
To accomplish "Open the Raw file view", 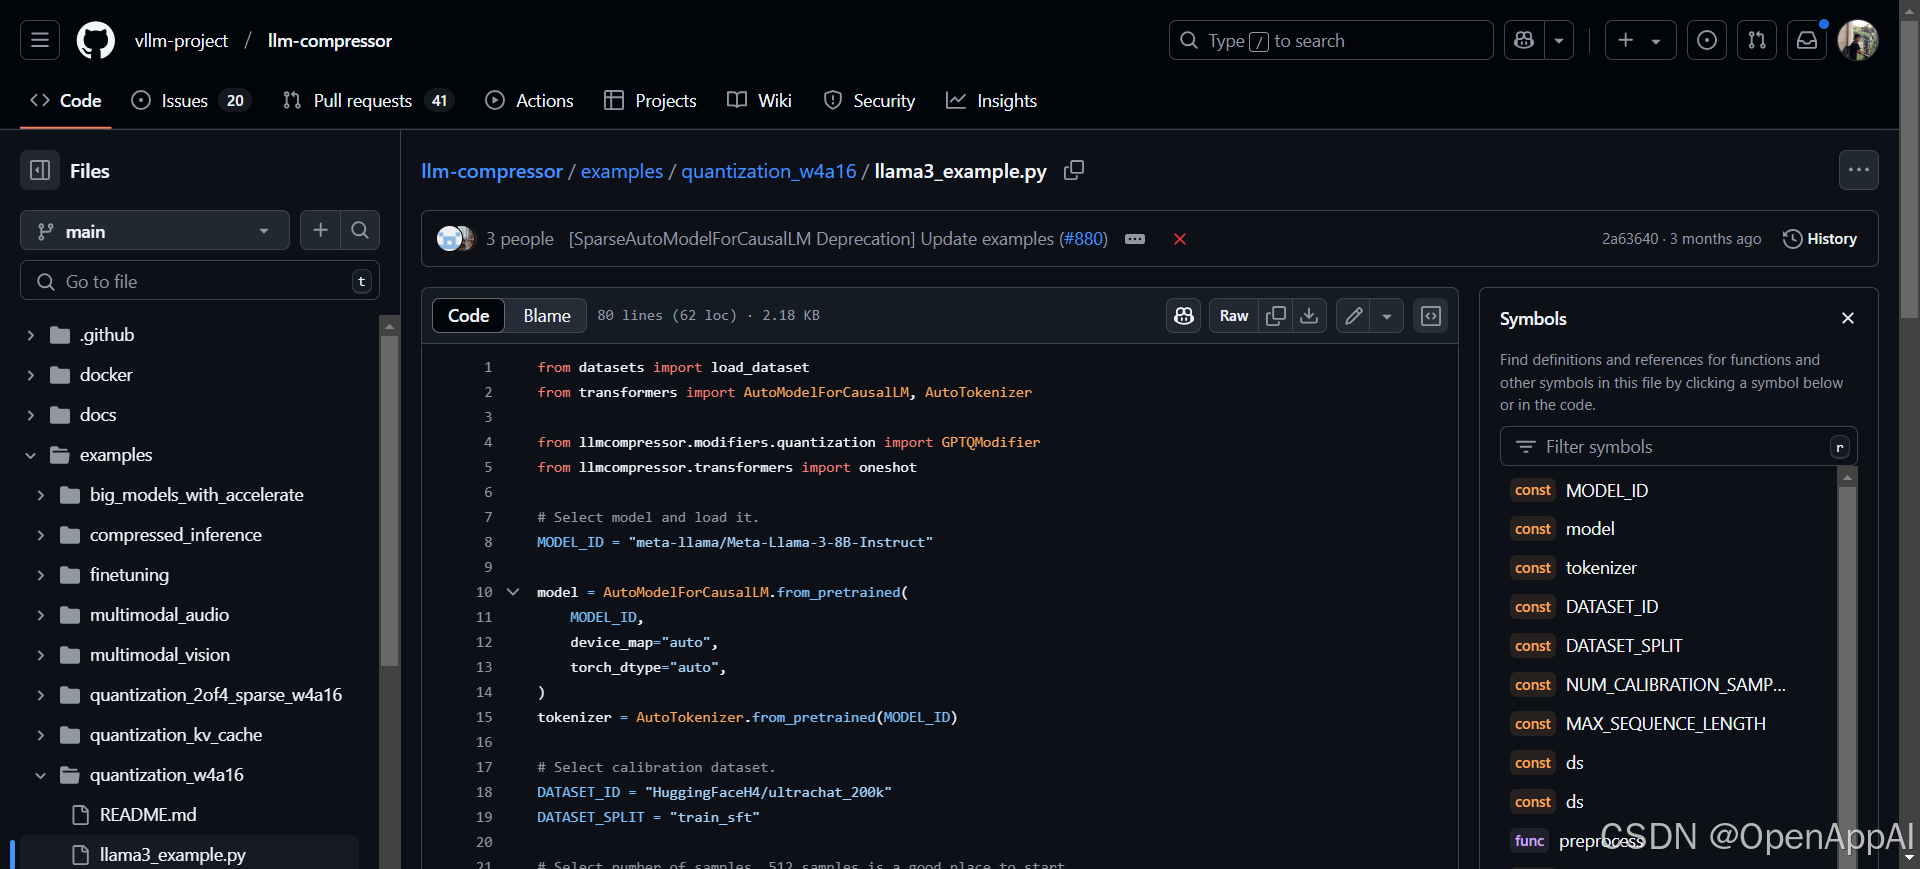I will click(1234, 316).
